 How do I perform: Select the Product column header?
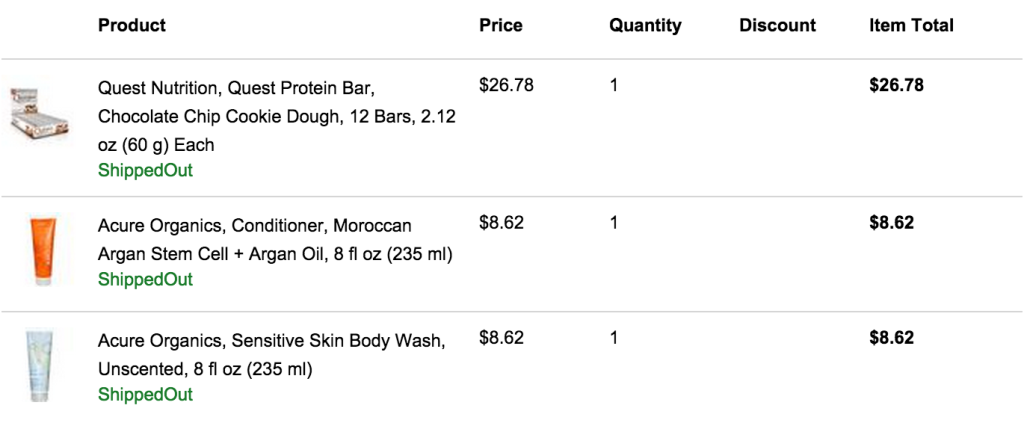tap(132, 25)
